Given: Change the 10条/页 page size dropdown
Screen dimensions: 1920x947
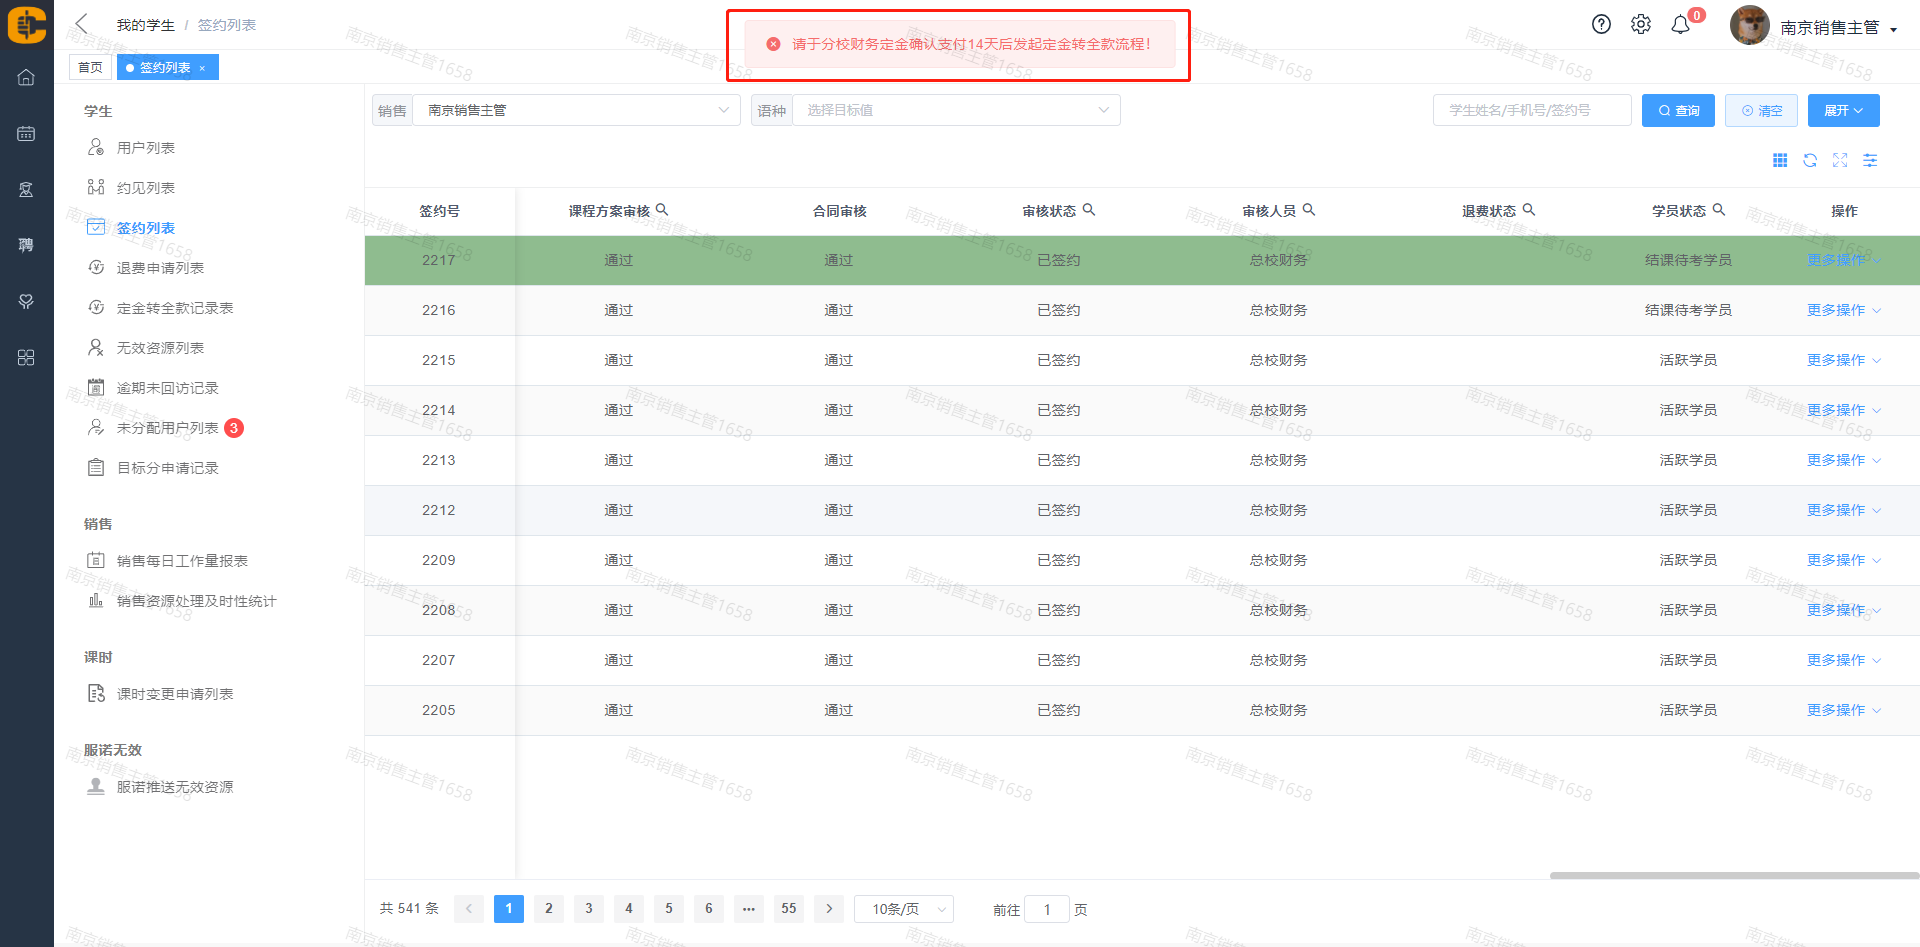Looking at the screenshot, I should (x=904, y=909).
